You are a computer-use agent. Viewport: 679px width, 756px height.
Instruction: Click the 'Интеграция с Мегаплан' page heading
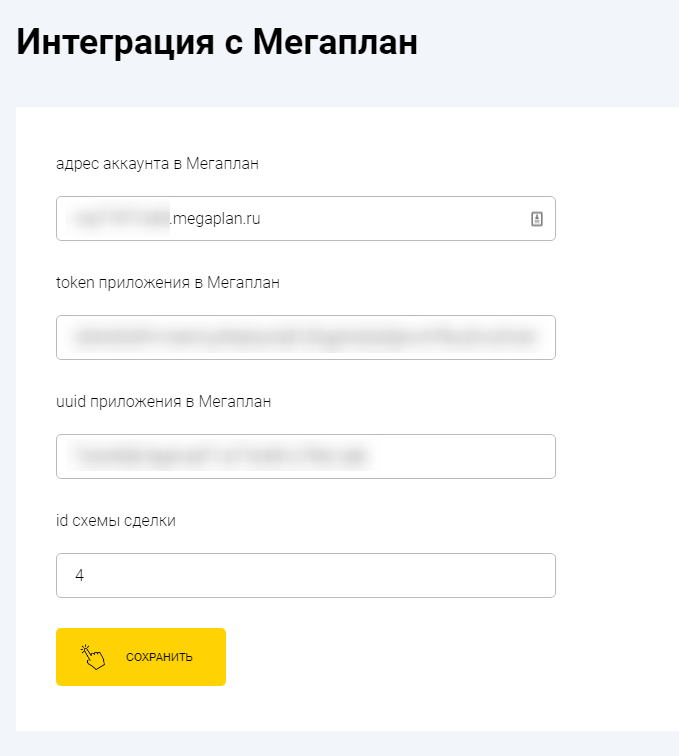217,42
